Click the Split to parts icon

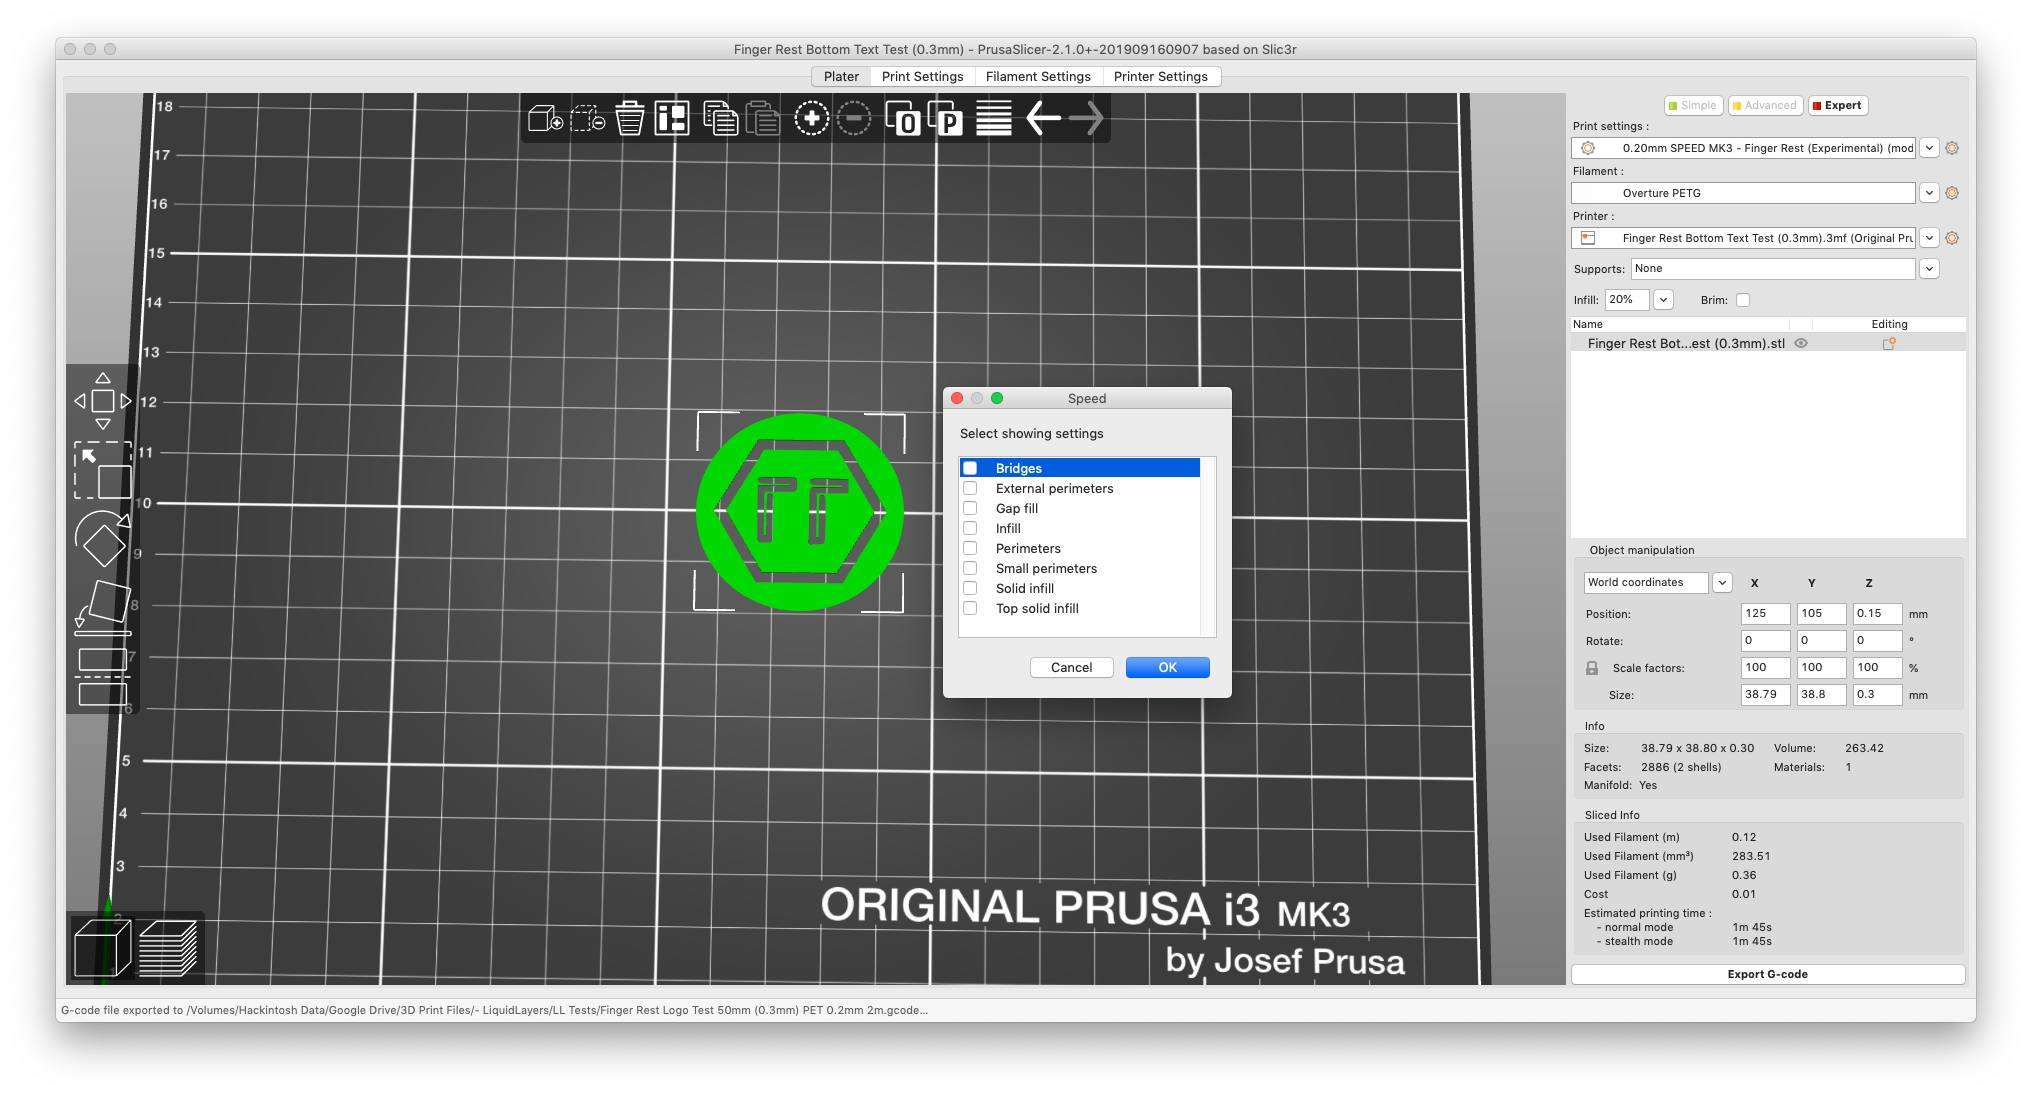pyautogui.click(x=945, y=119)
